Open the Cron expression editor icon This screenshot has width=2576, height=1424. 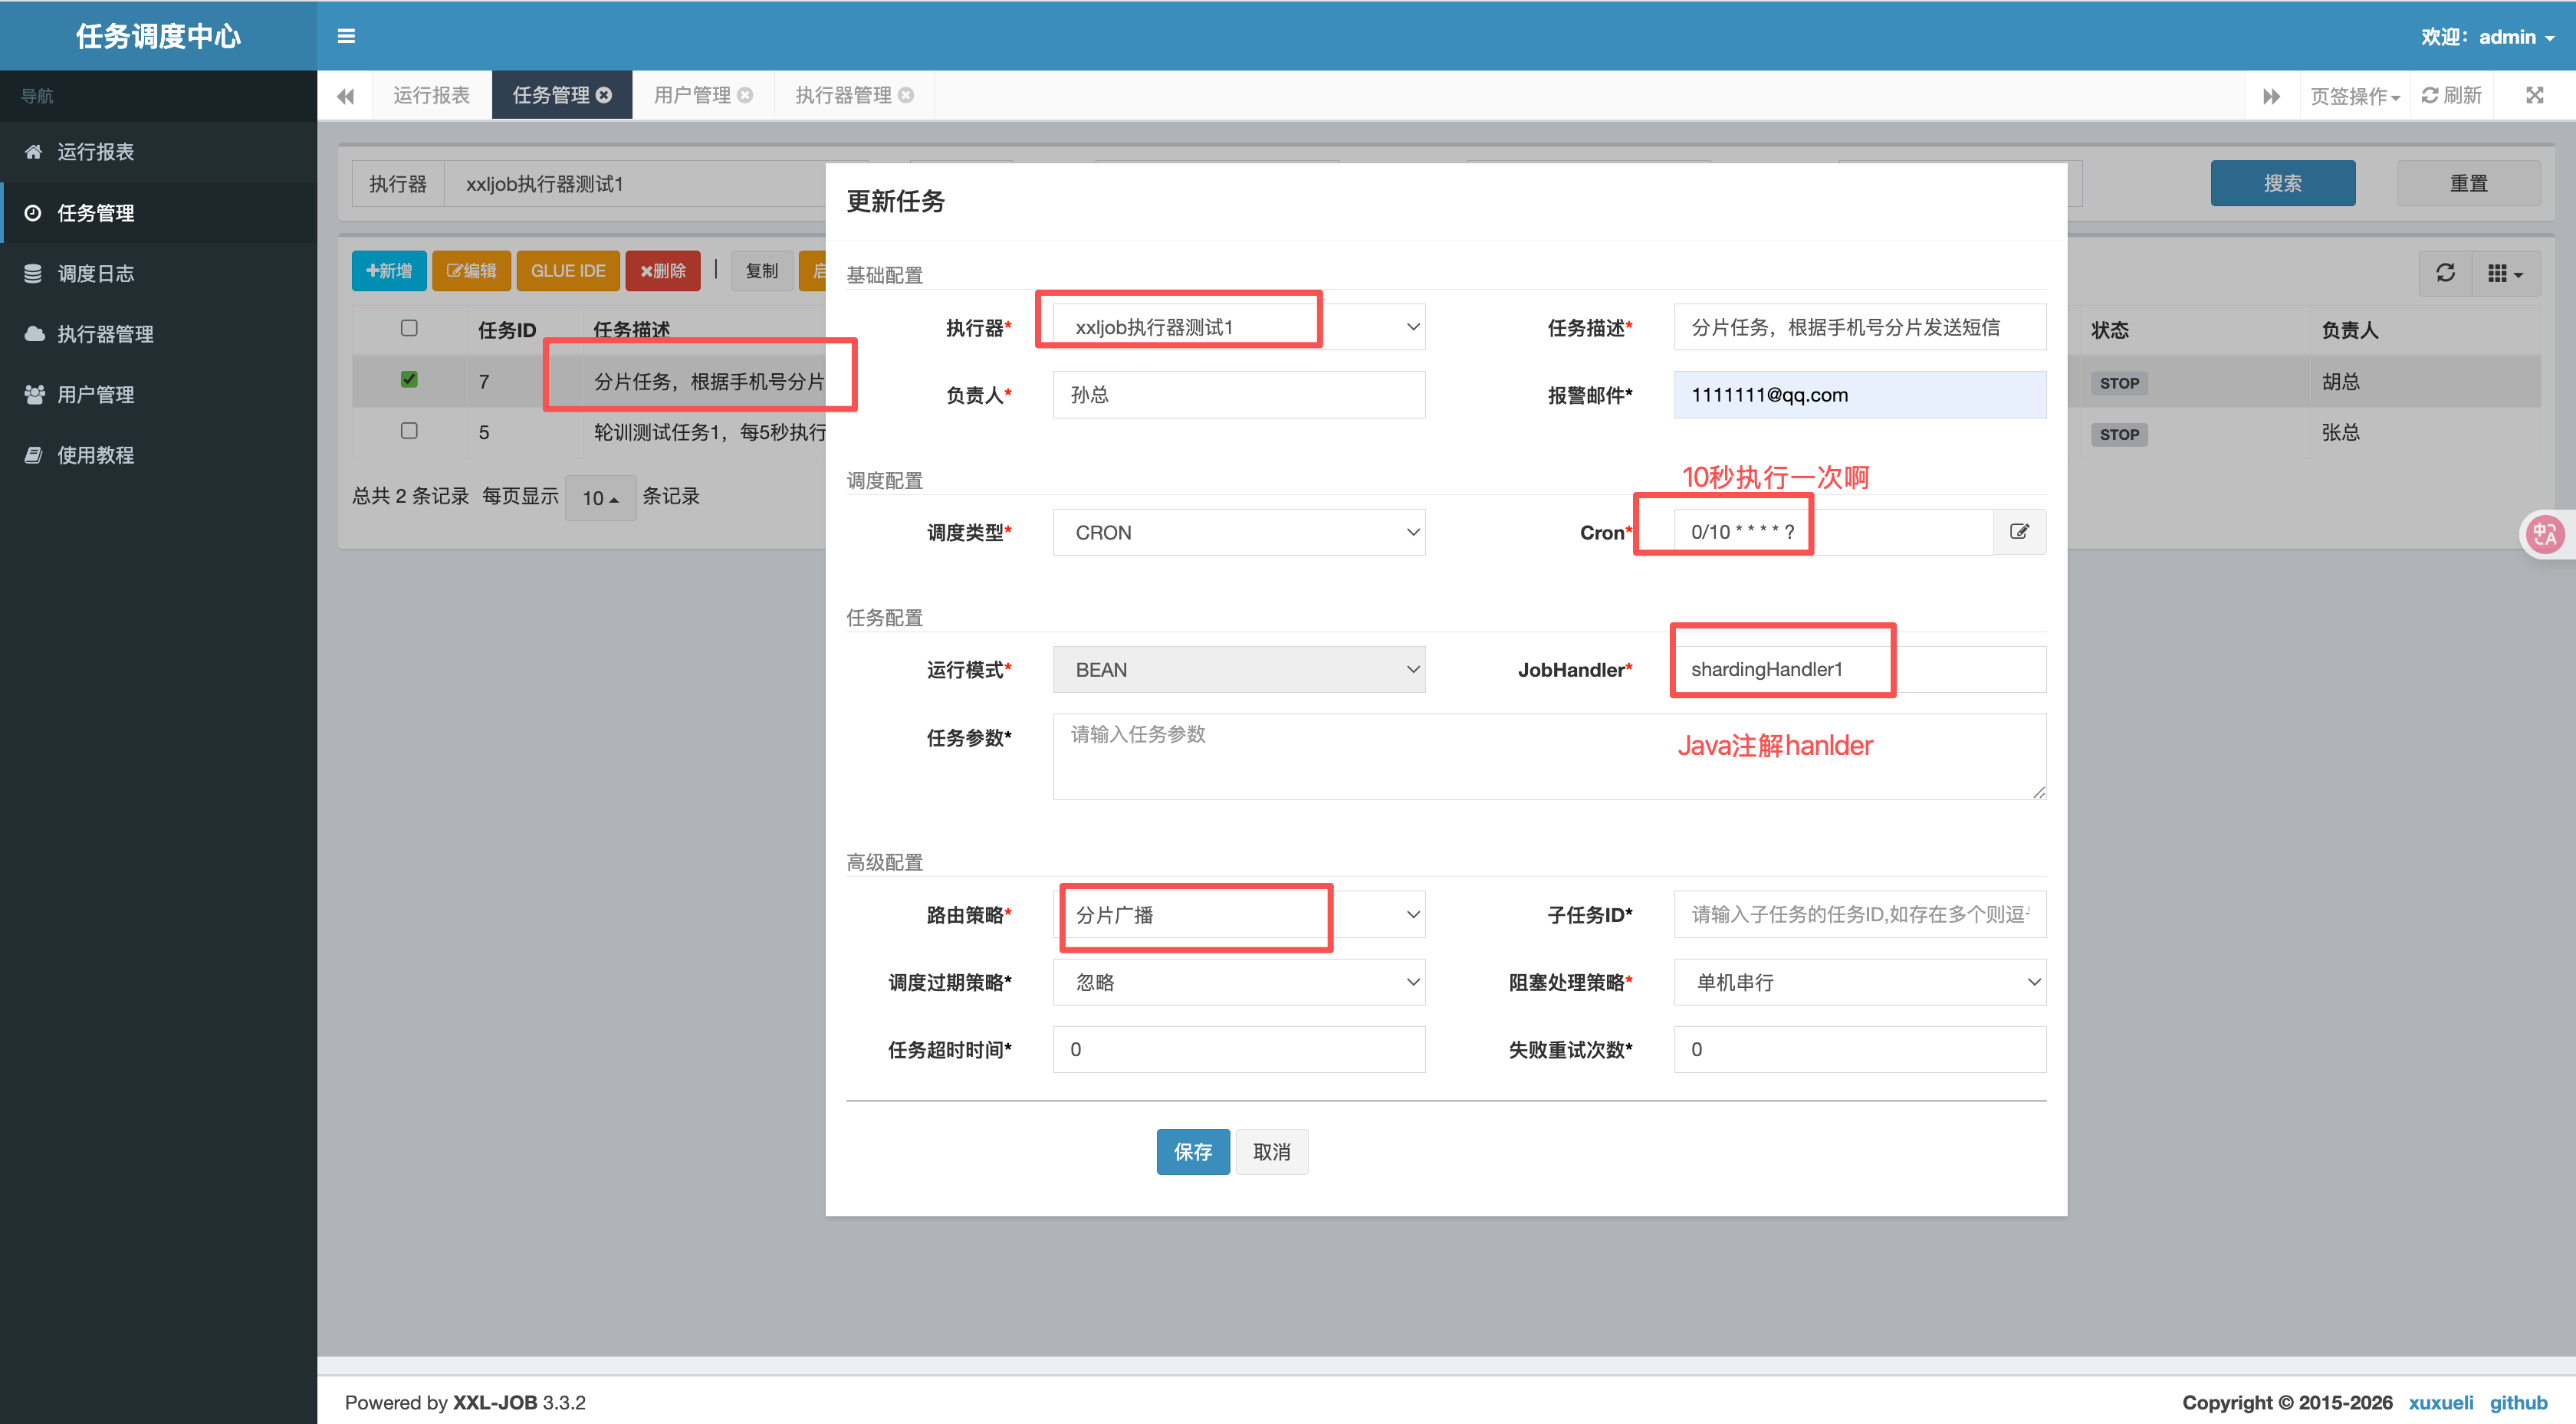pos(2019,532)
